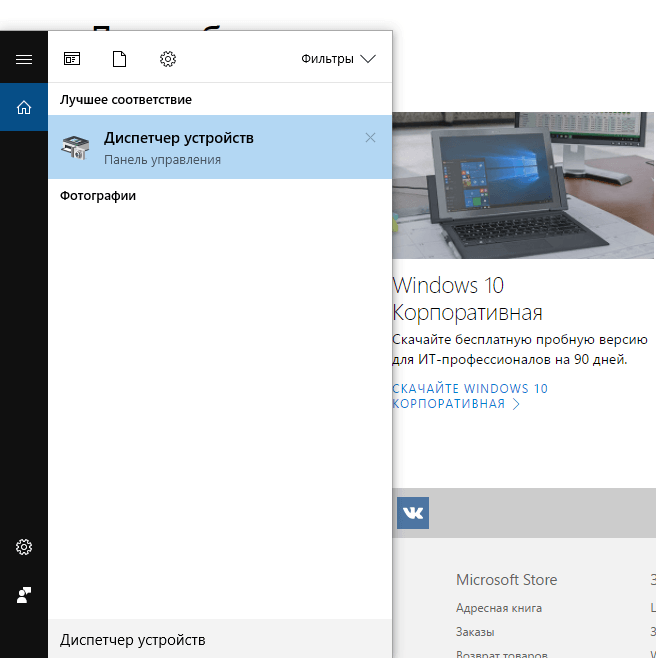Click the search box containing Диспетчер устройств
The width and height of the screenshot is (656, 658).
tap(220, 640)
